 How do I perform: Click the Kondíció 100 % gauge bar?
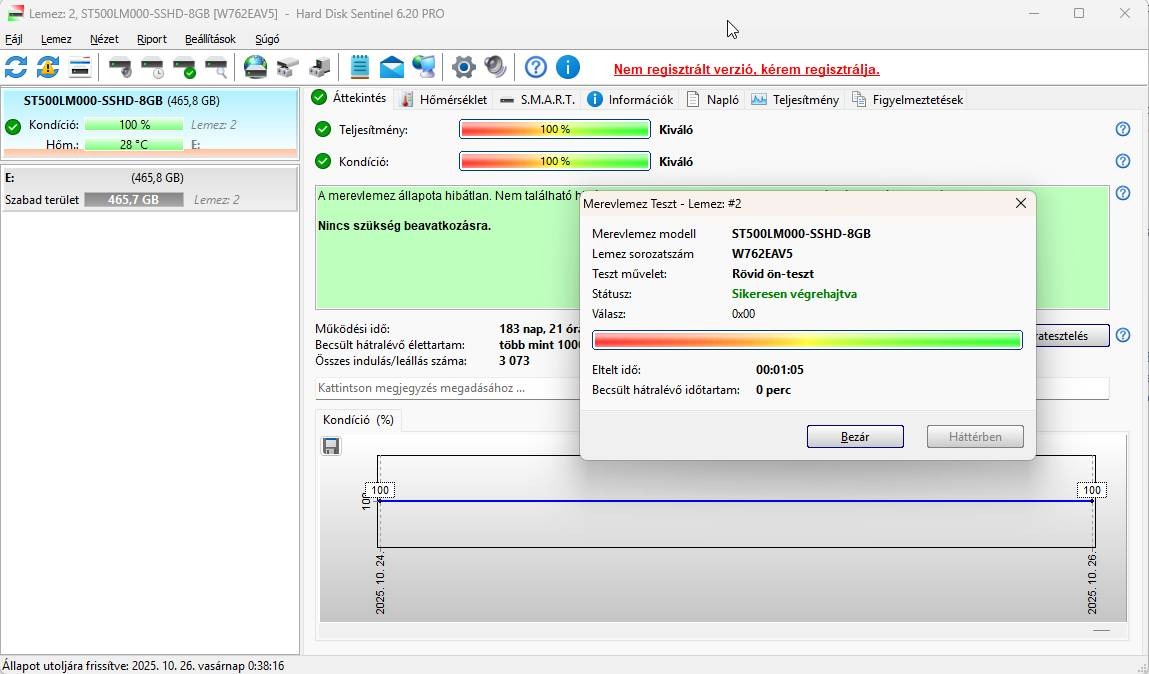pyautogui.click(x=555, y=161)
